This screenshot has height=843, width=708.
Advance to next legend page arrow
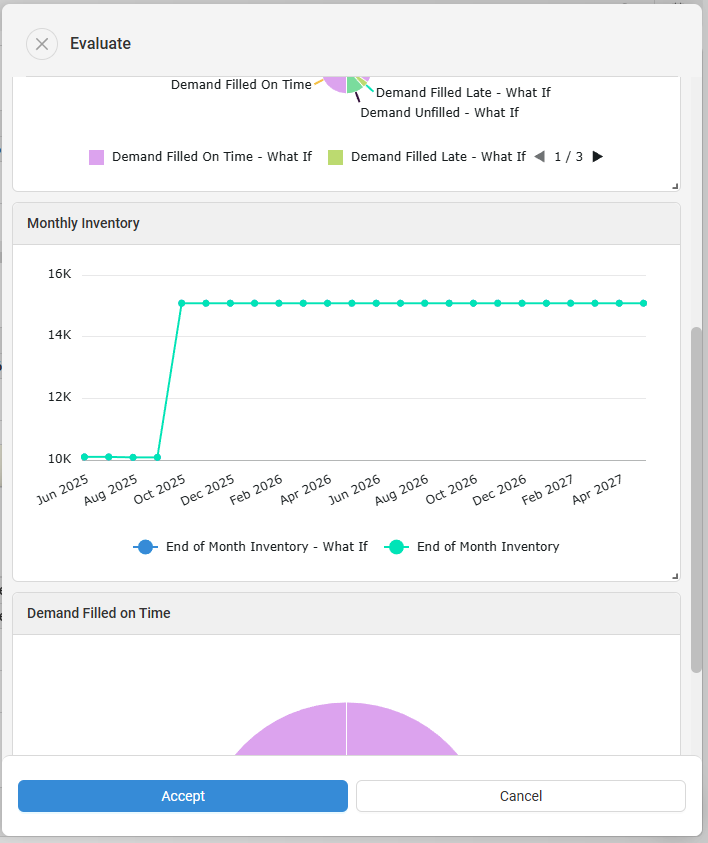pyautogui.click(x=598, y=157)
